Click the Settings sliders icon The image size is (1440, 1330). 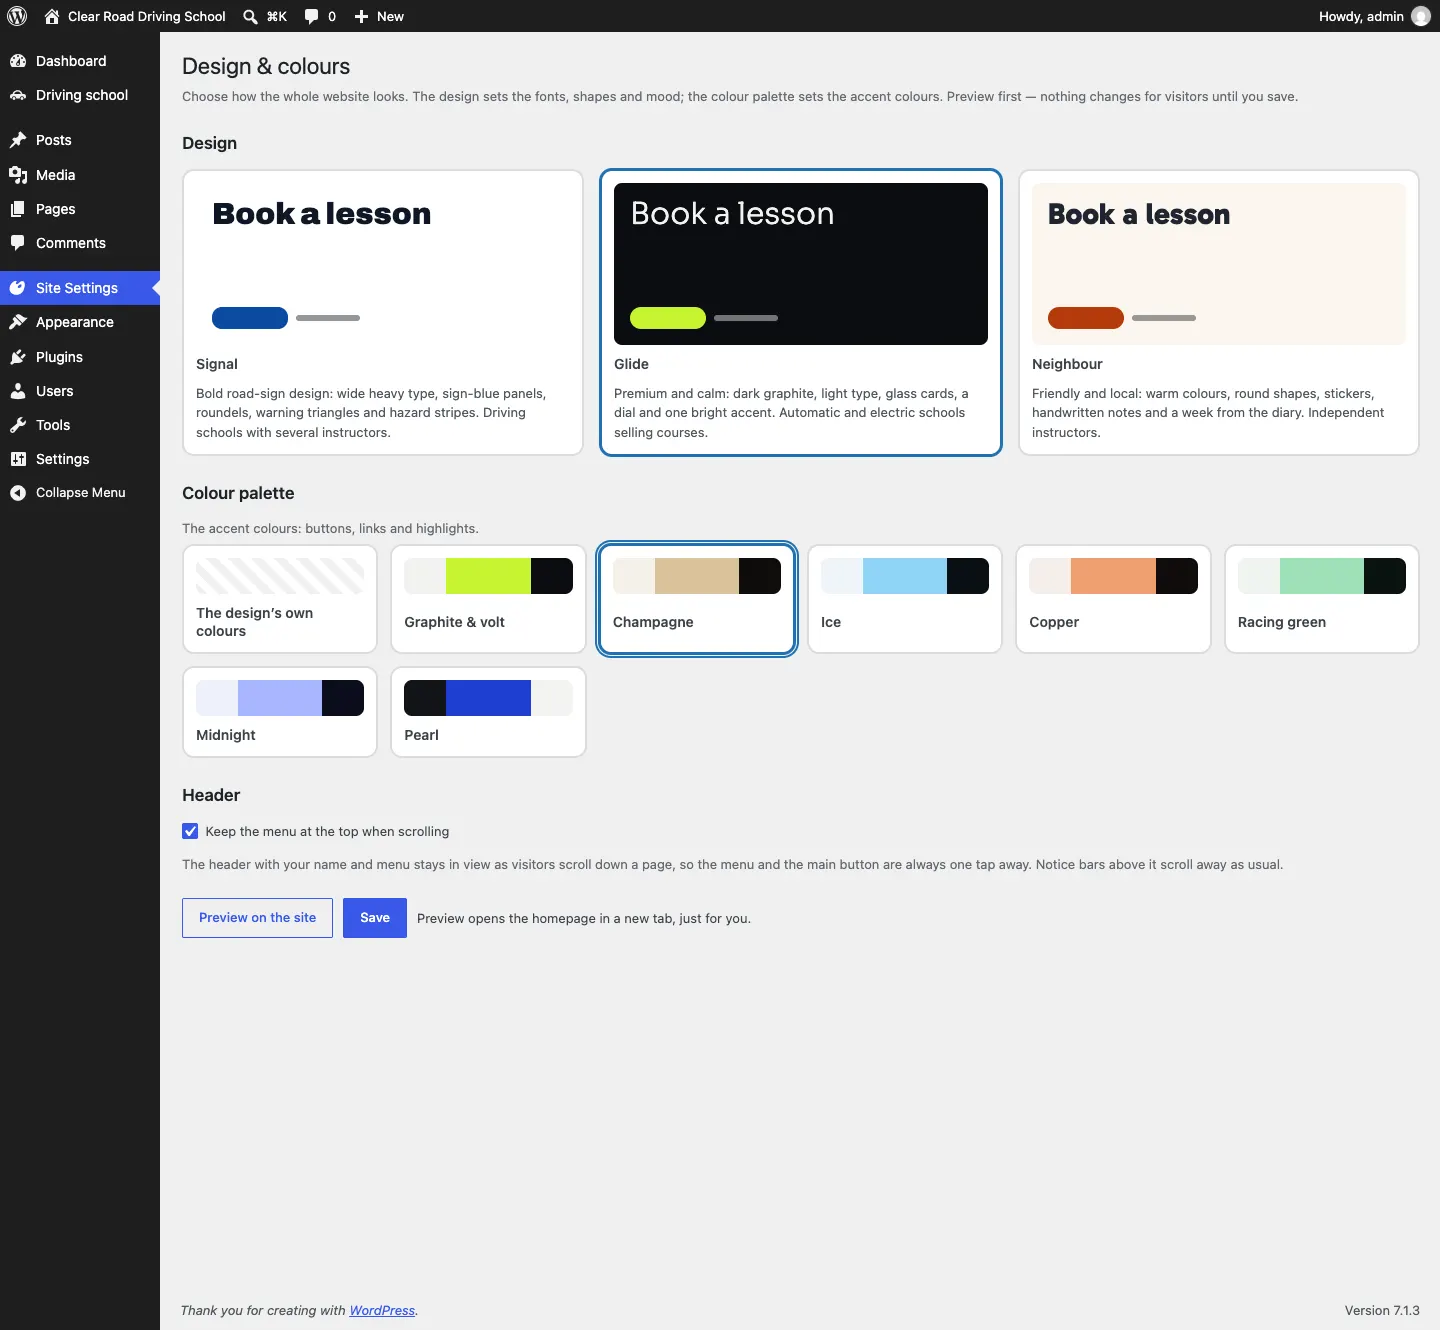[x=18, y=459]
